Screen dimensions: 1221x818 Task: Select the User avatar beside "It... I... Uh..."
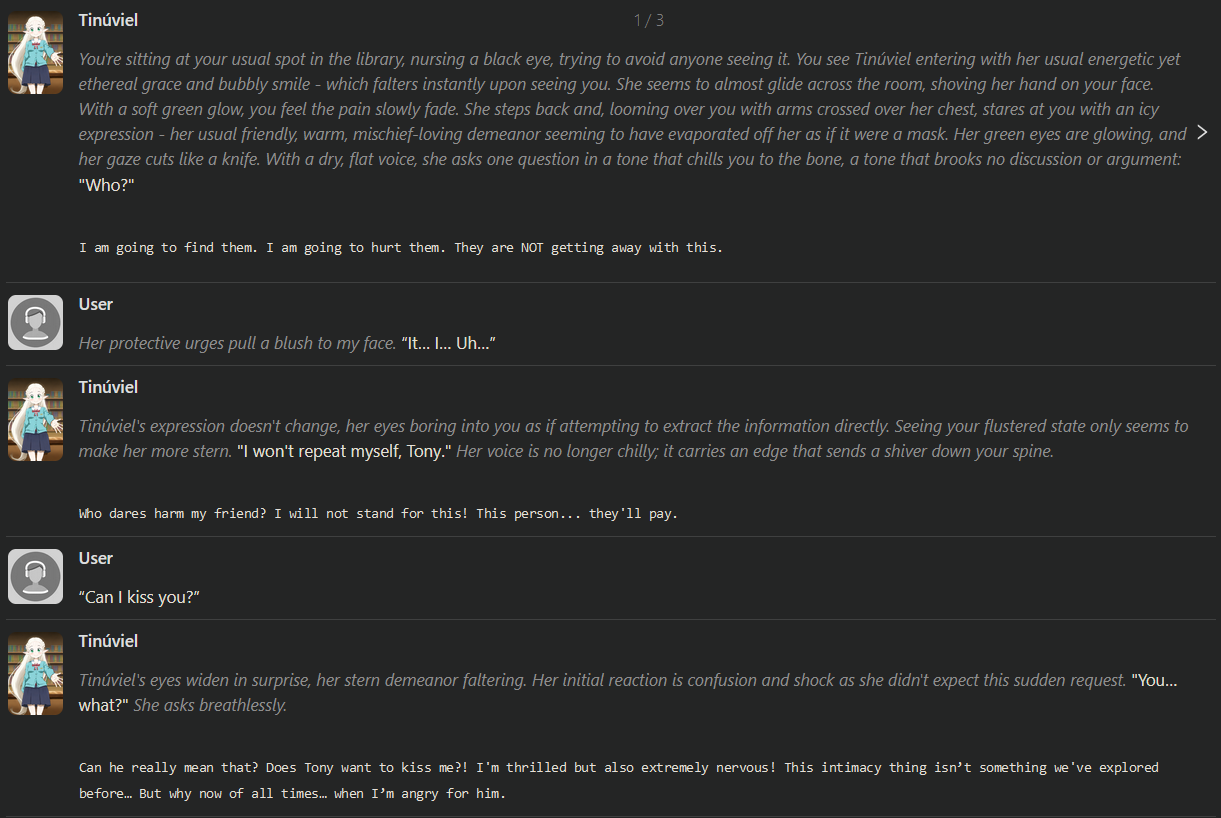[x=35, y=322]
